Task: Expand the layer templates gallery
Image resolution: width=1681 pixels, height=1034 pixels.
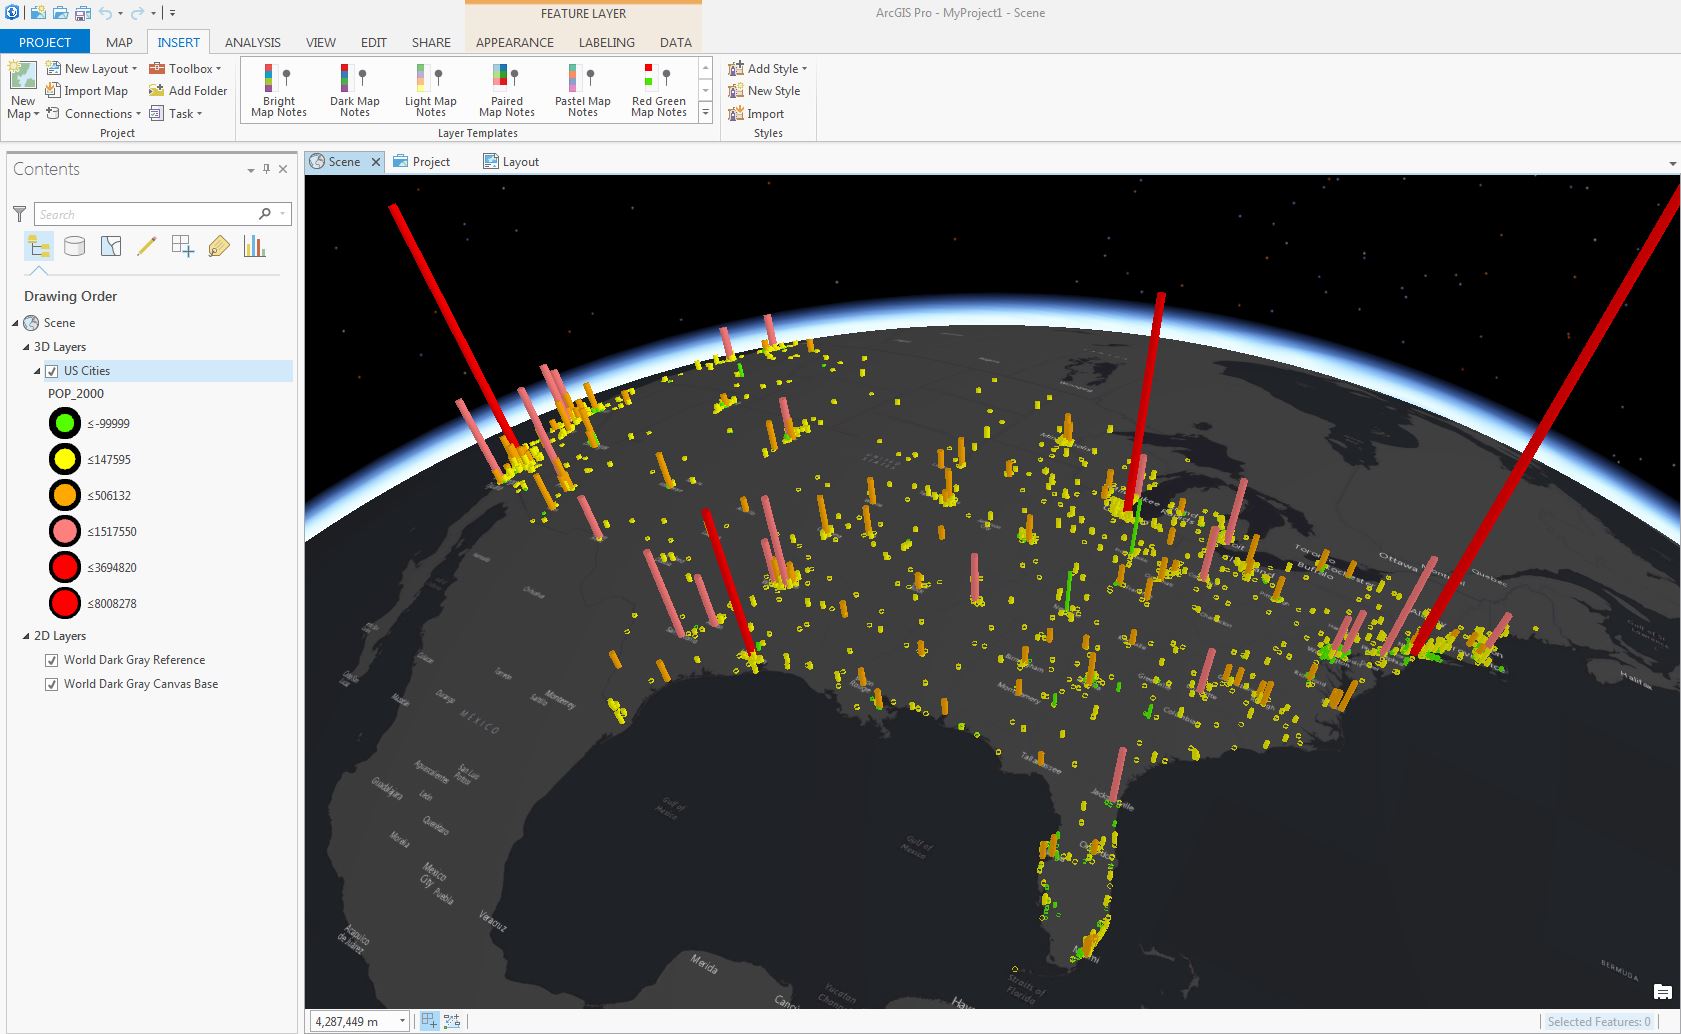Action: click(705, 113)
